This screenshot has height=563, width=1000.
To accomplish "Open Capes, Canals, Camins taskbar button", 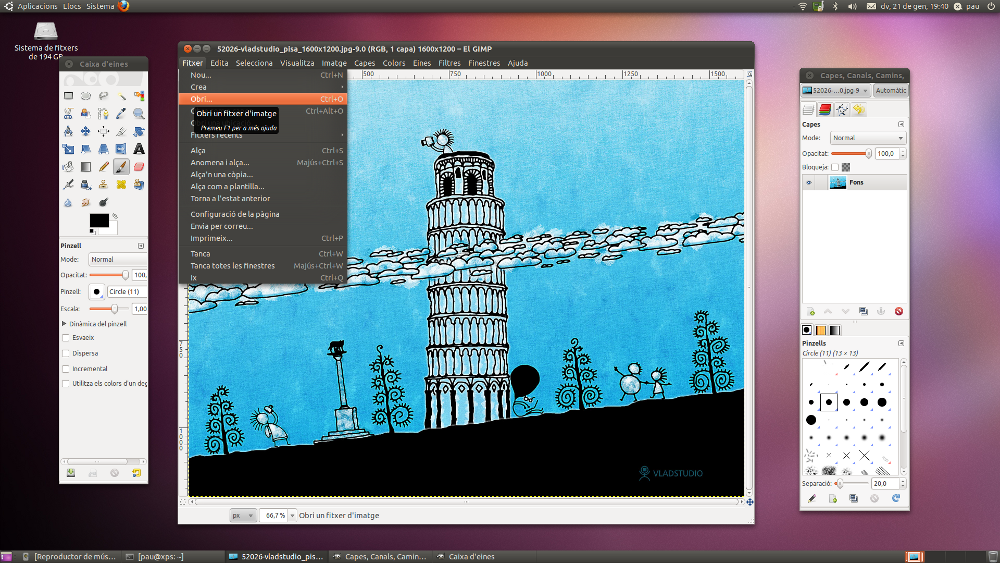I will click(380, 557).
